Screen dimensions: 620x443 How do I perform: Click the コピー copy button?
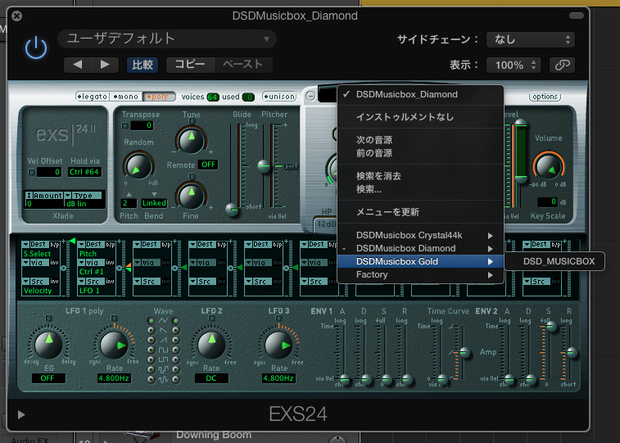[190, 65]
